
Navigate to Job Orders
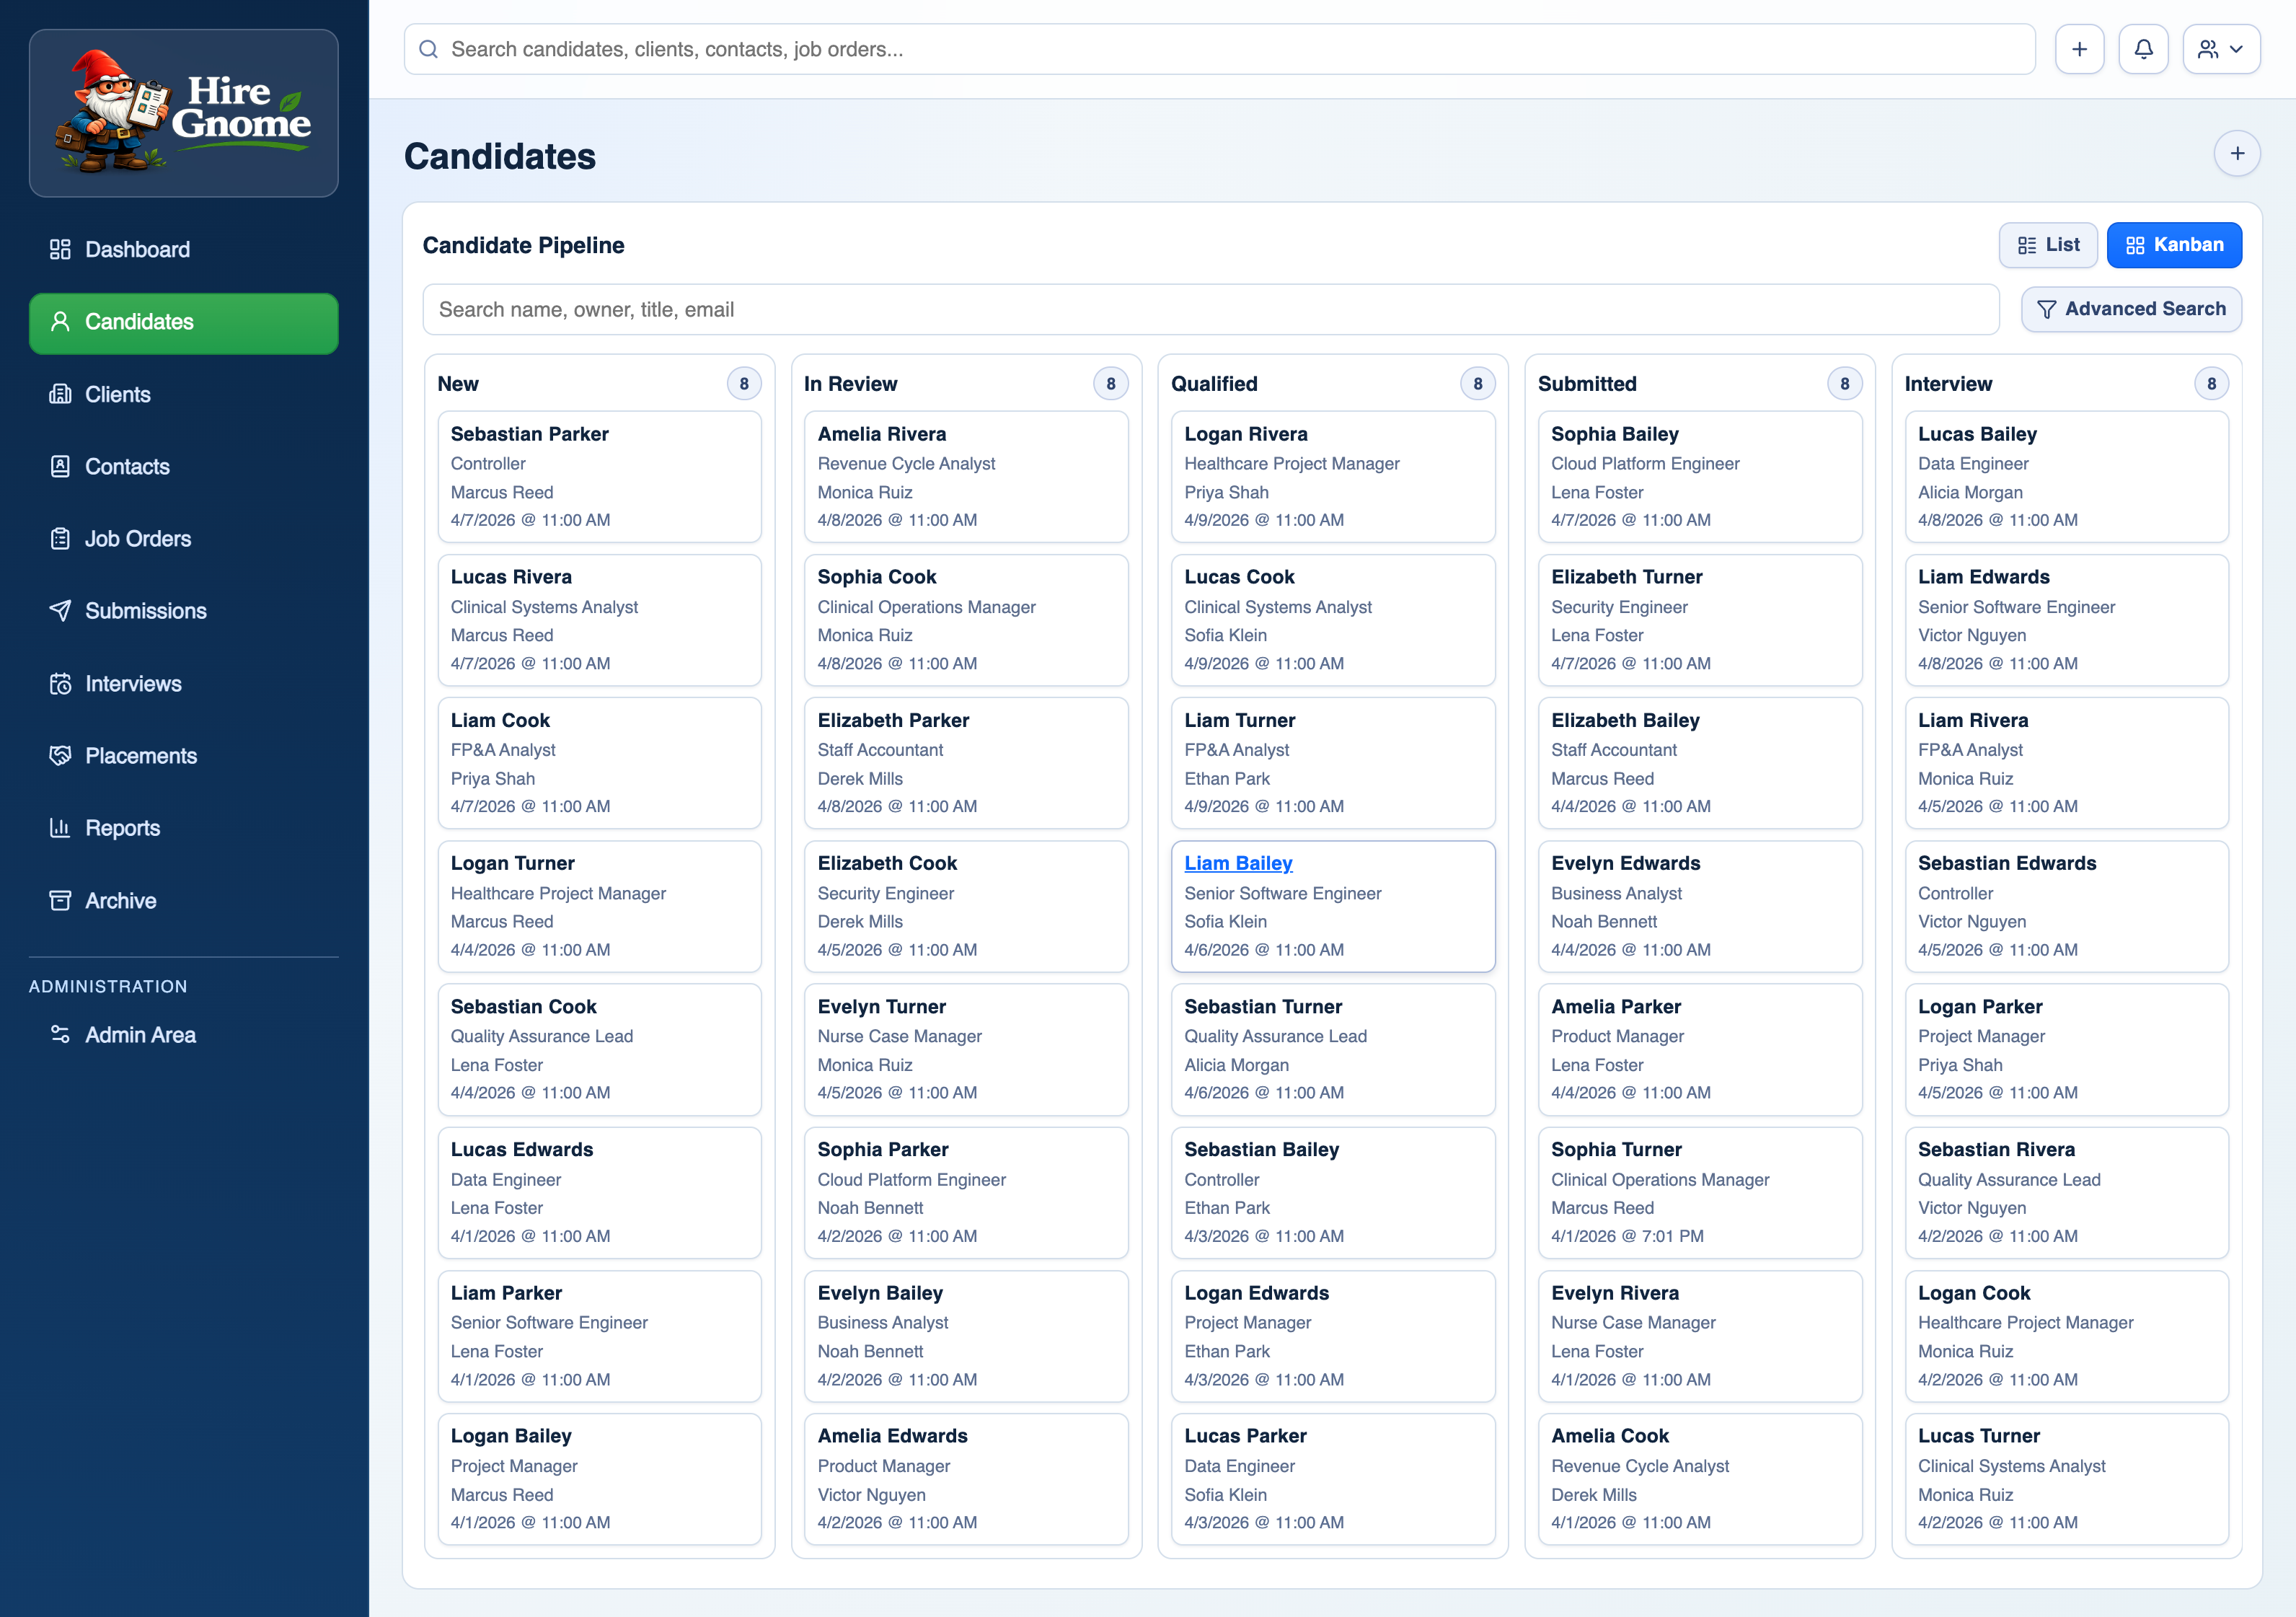[137, 539]
